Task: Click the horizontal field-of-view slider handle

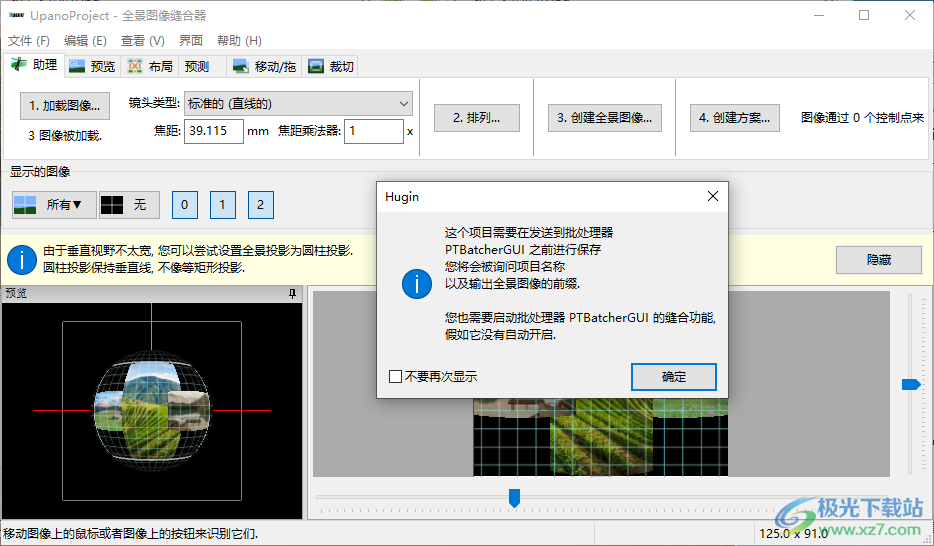Action: tap(514, 498)
